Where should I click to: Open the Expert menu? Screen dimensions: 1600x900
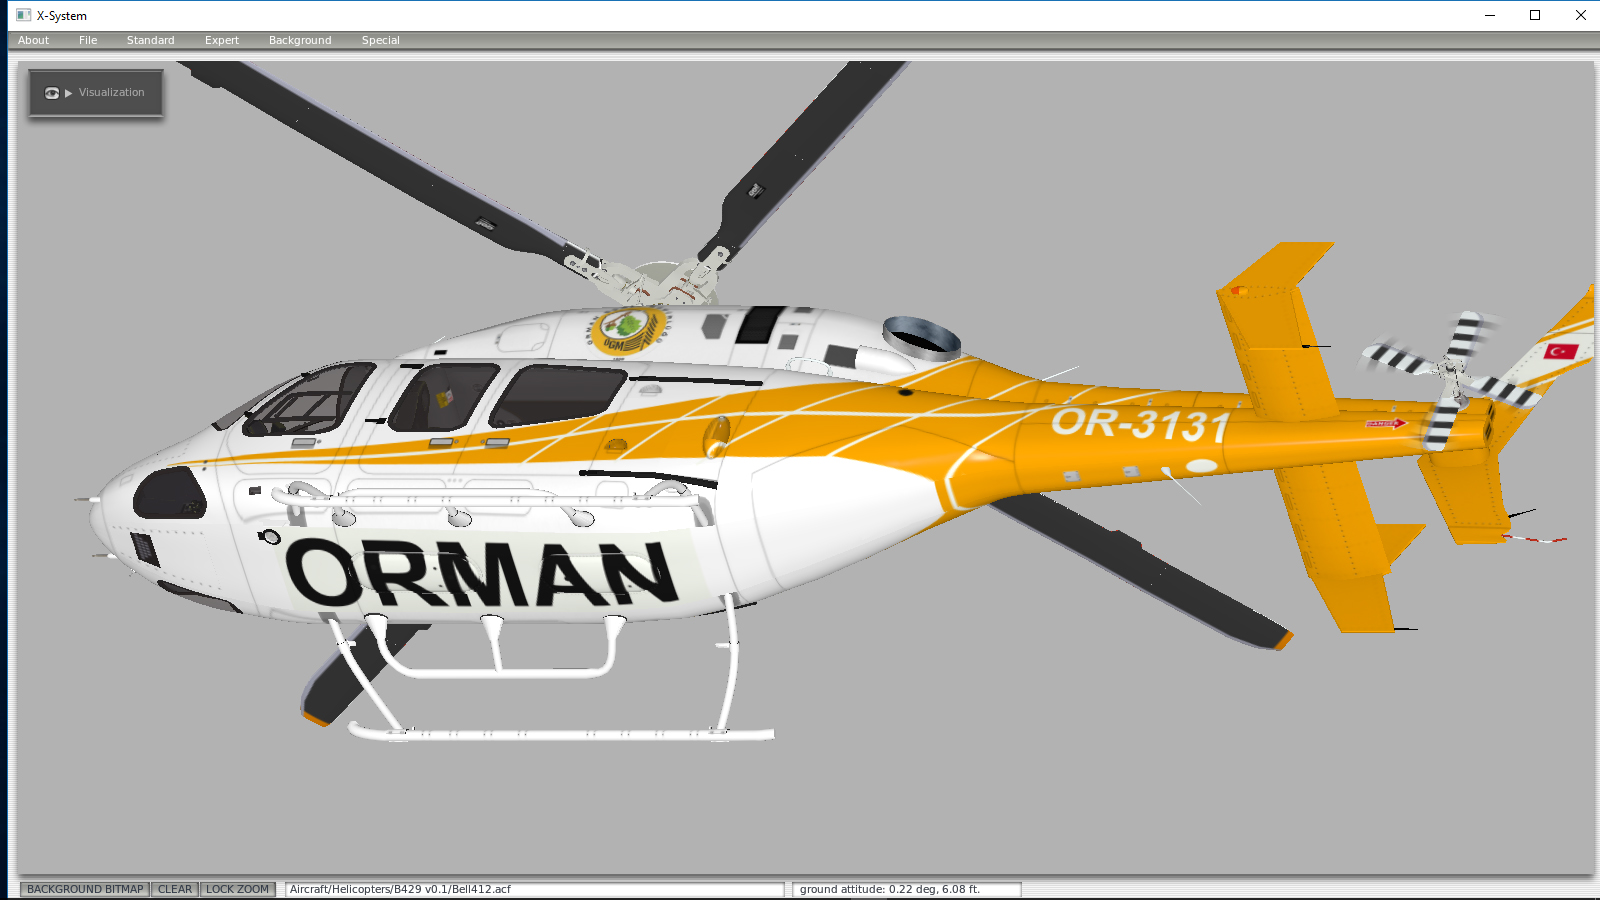(x=221, y=40)
